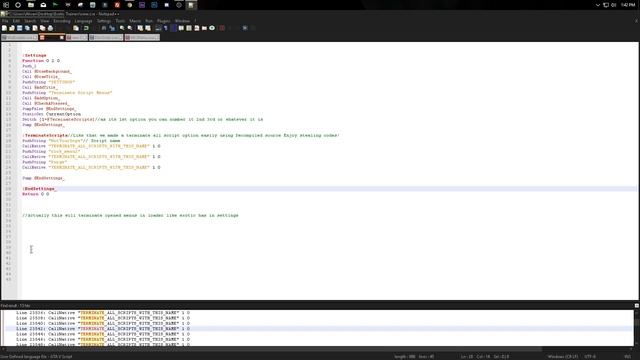Click the Find result horizontal scrollbar

click(273, 349)
